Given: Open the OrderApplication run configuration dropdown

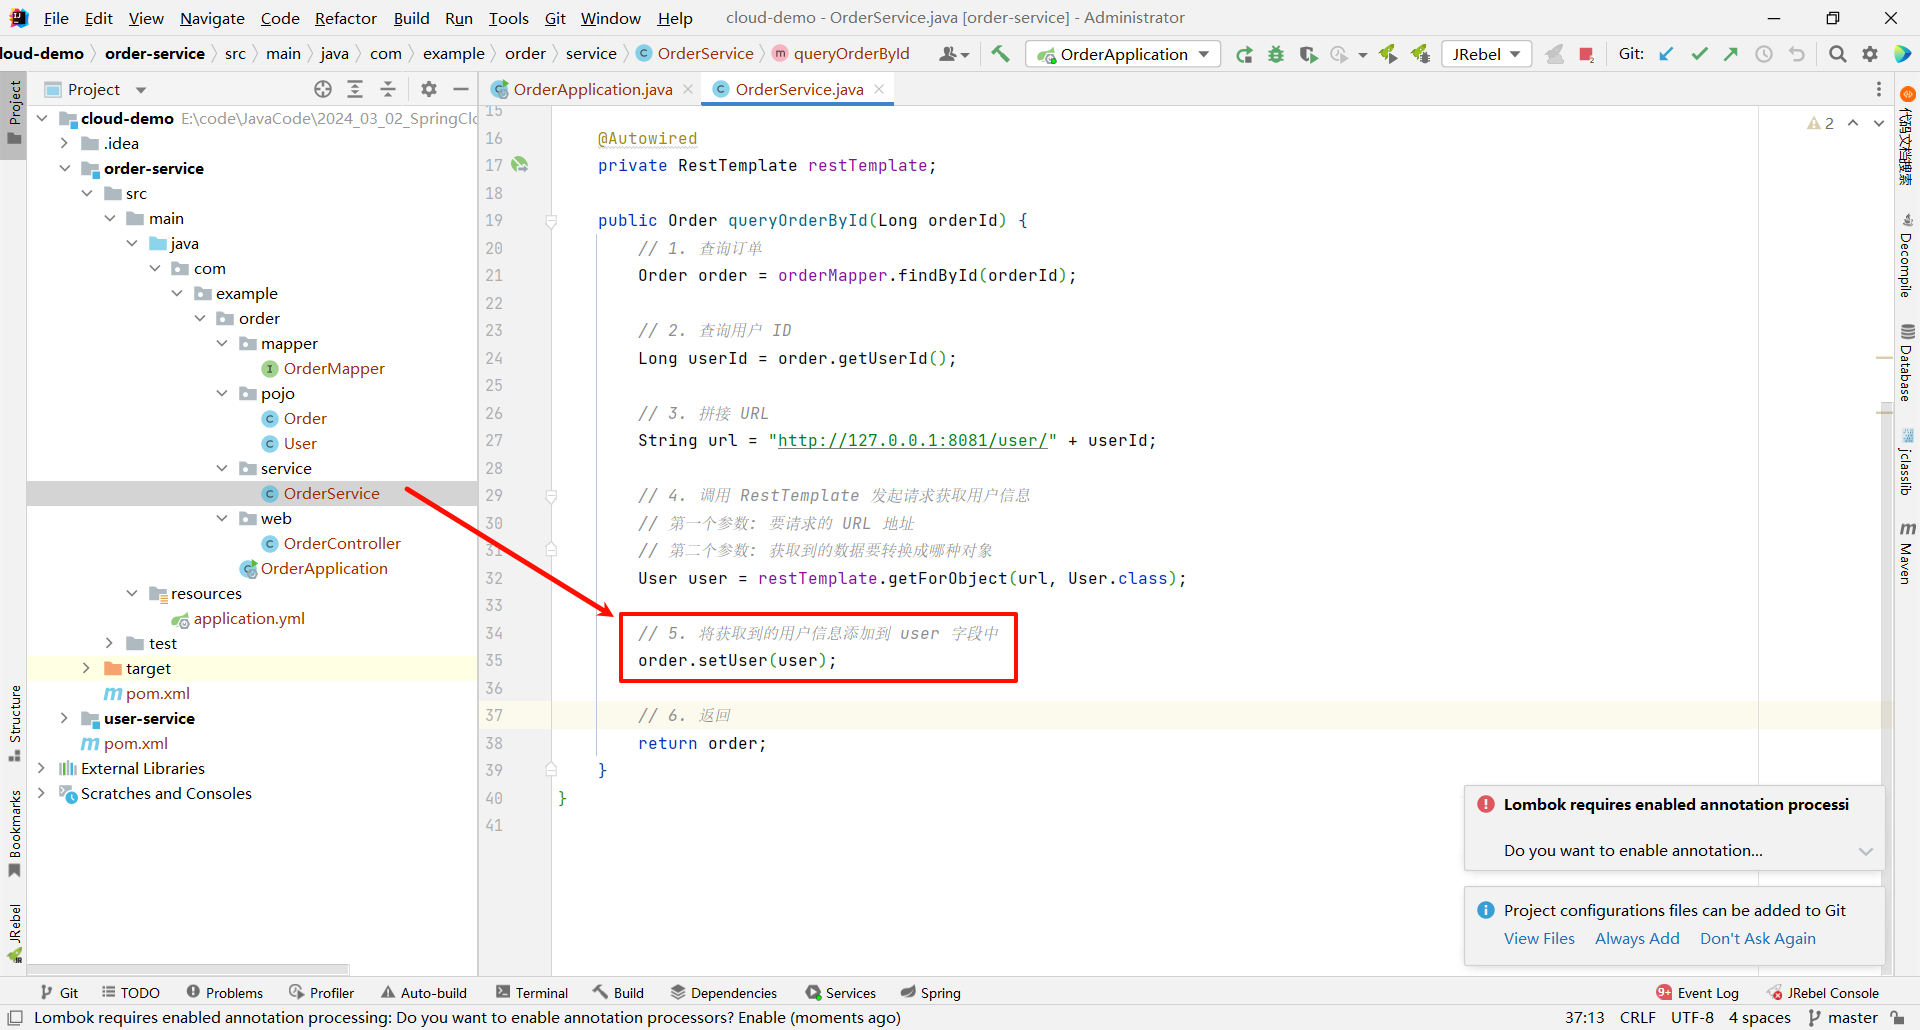Looking at the screenshot, I should tap(1123, 54).
